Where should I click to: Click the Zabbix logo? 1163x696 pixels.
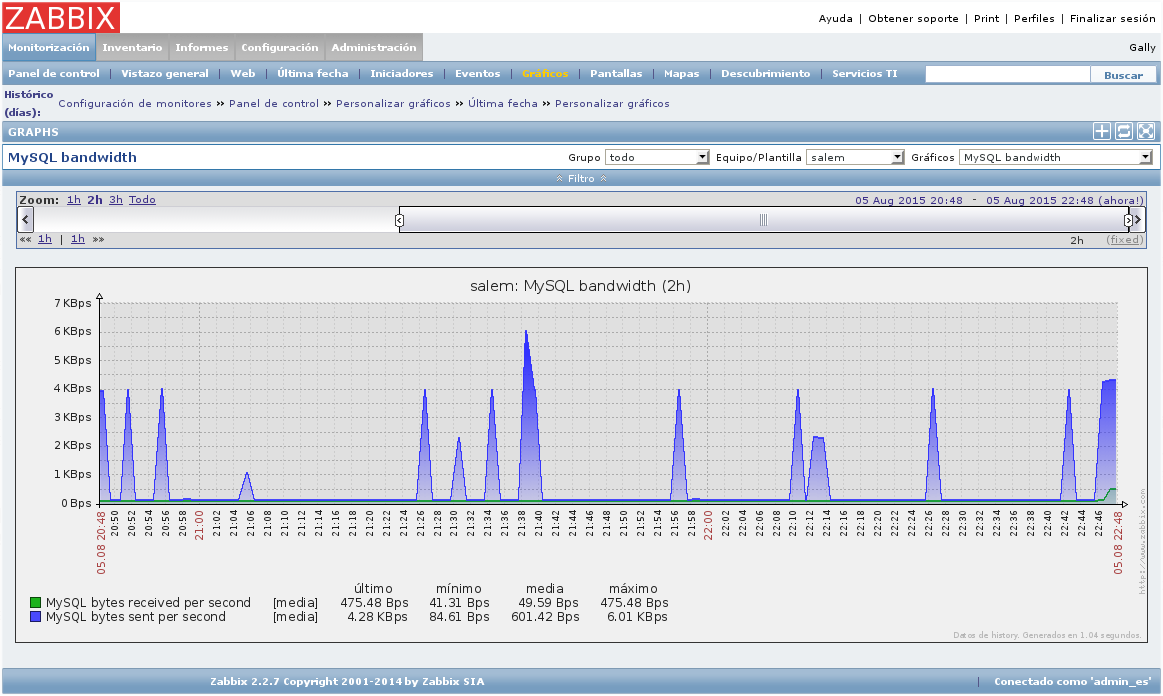point(61,17)
